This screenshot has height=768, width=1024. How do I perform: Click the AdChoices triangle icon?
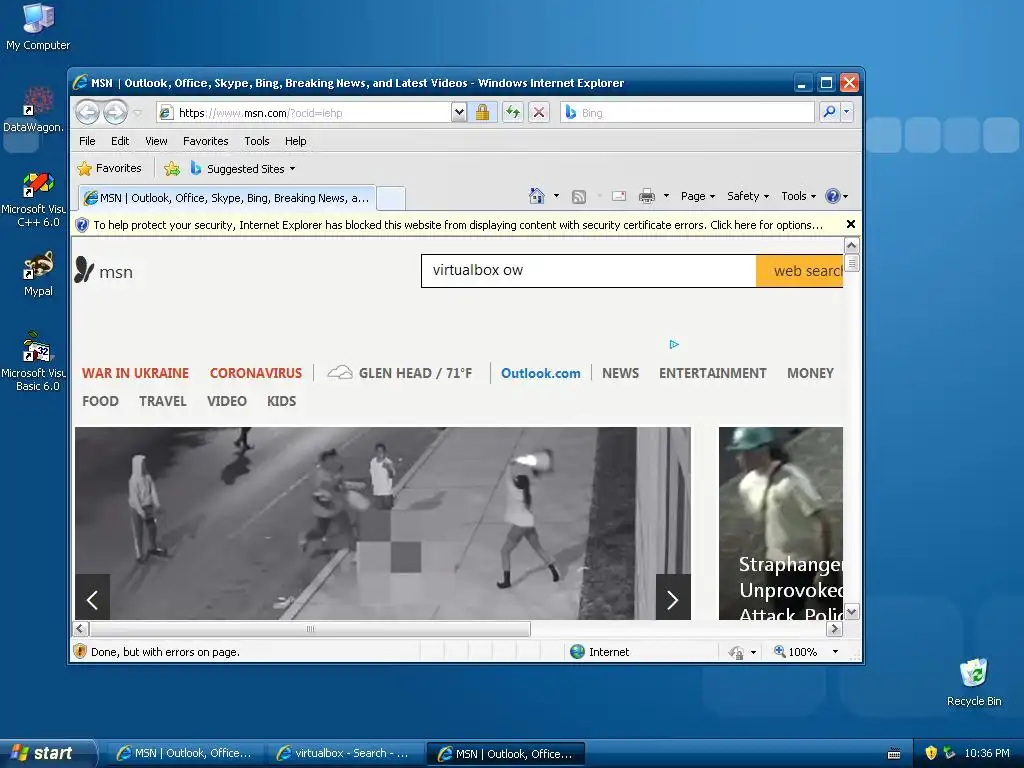(674, 344)
